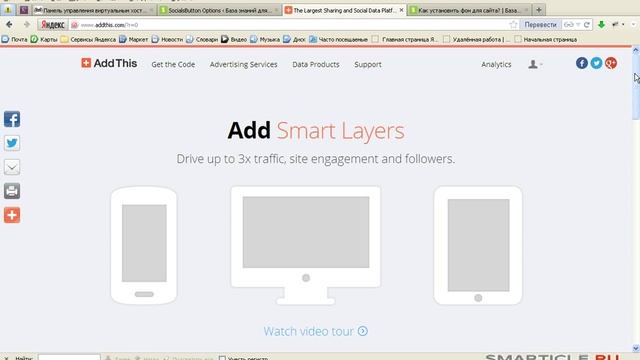Toggle the Учесть регистр checkbox
This screenshot has width=640, height=360.
[x=222, y=358]
